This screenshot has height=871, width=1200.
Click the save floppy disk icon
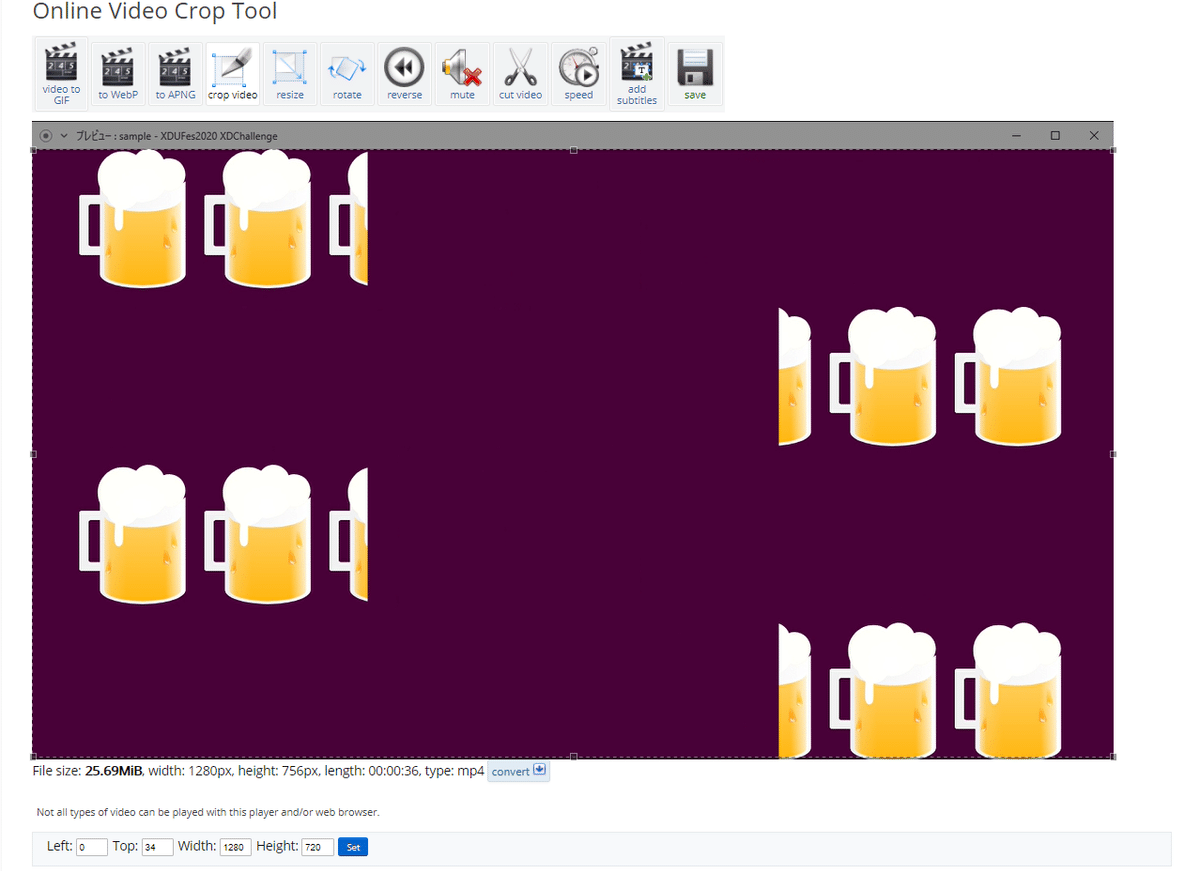(x=695, y=74)
